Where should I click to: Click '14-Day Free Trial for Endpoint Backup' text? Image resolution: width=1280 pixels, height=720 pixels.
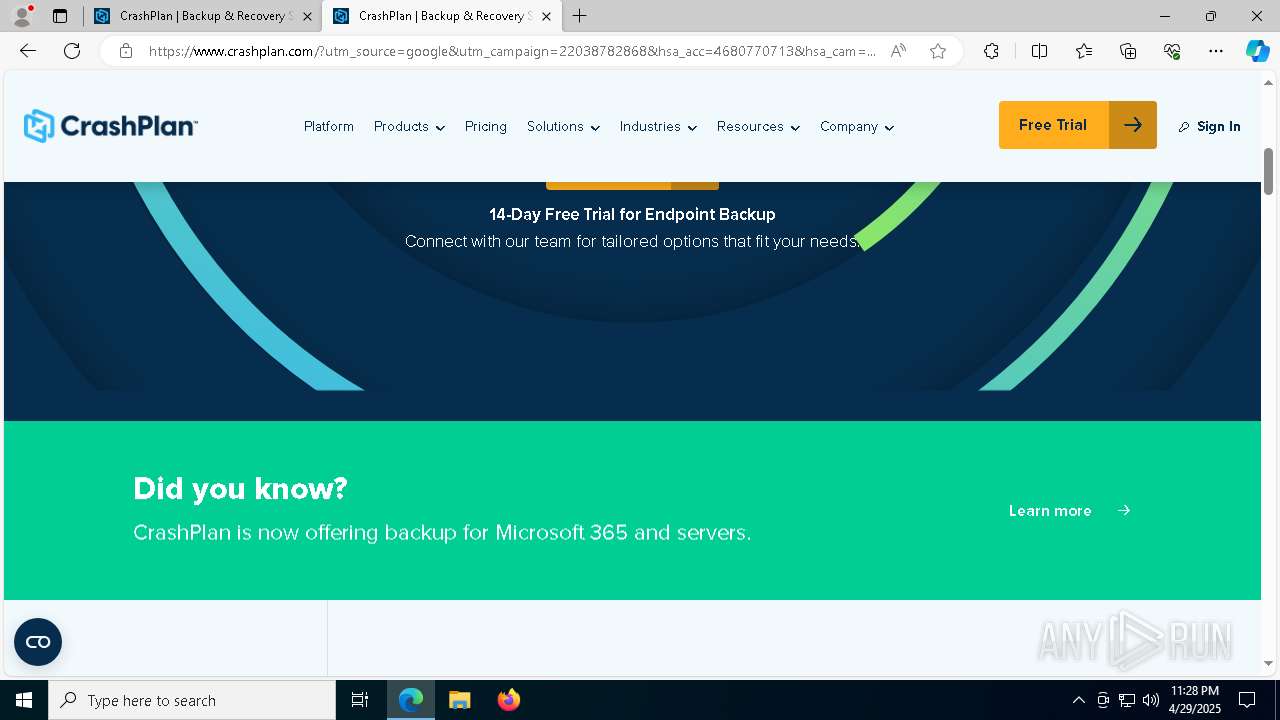pyautogui.click(x=632, y=214)
